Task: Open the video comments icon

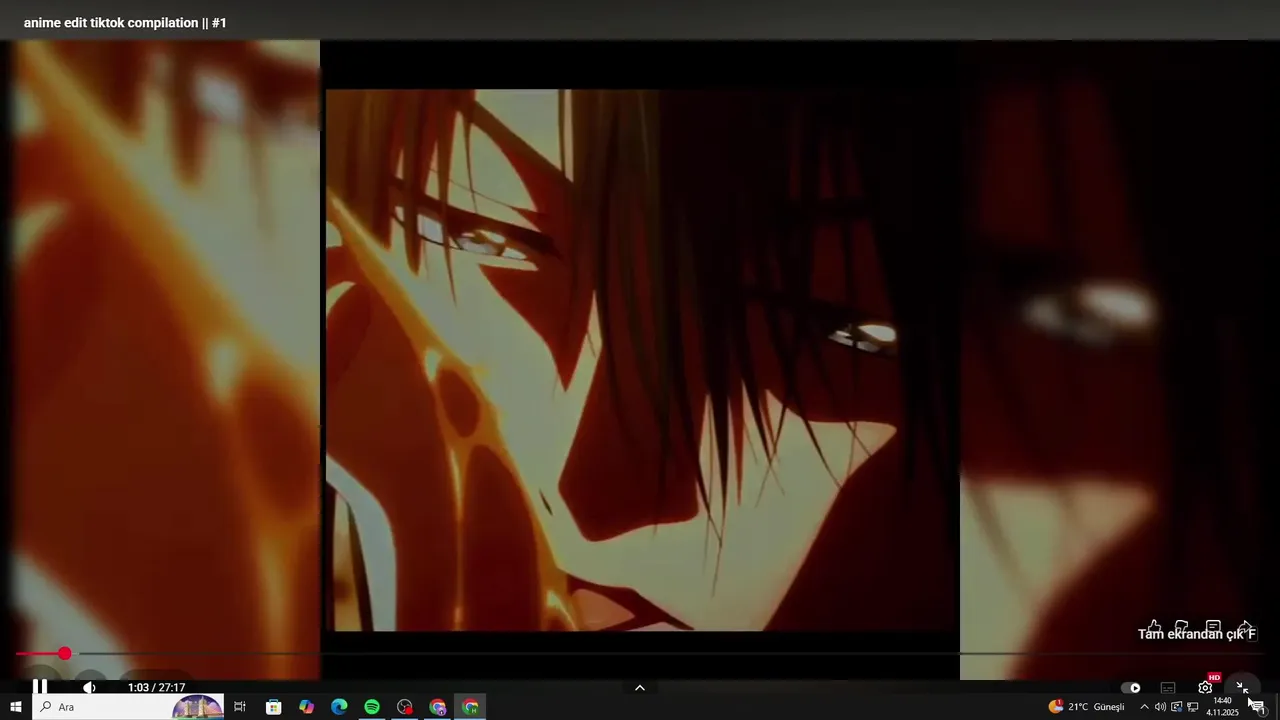Action: click(1213, 628)
